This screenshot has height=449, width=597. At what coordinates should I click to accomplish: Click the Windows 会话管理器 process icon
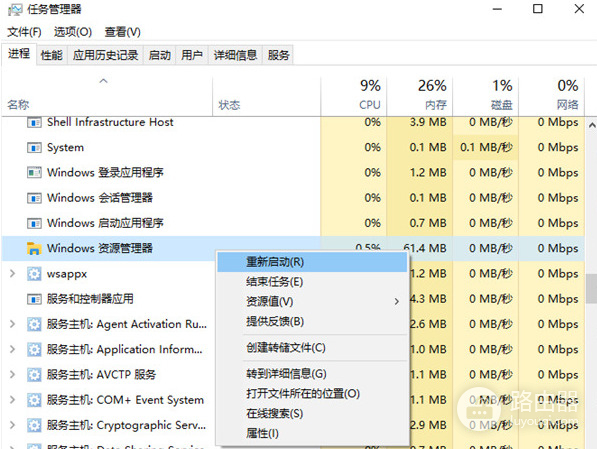[x=34, y=198]
